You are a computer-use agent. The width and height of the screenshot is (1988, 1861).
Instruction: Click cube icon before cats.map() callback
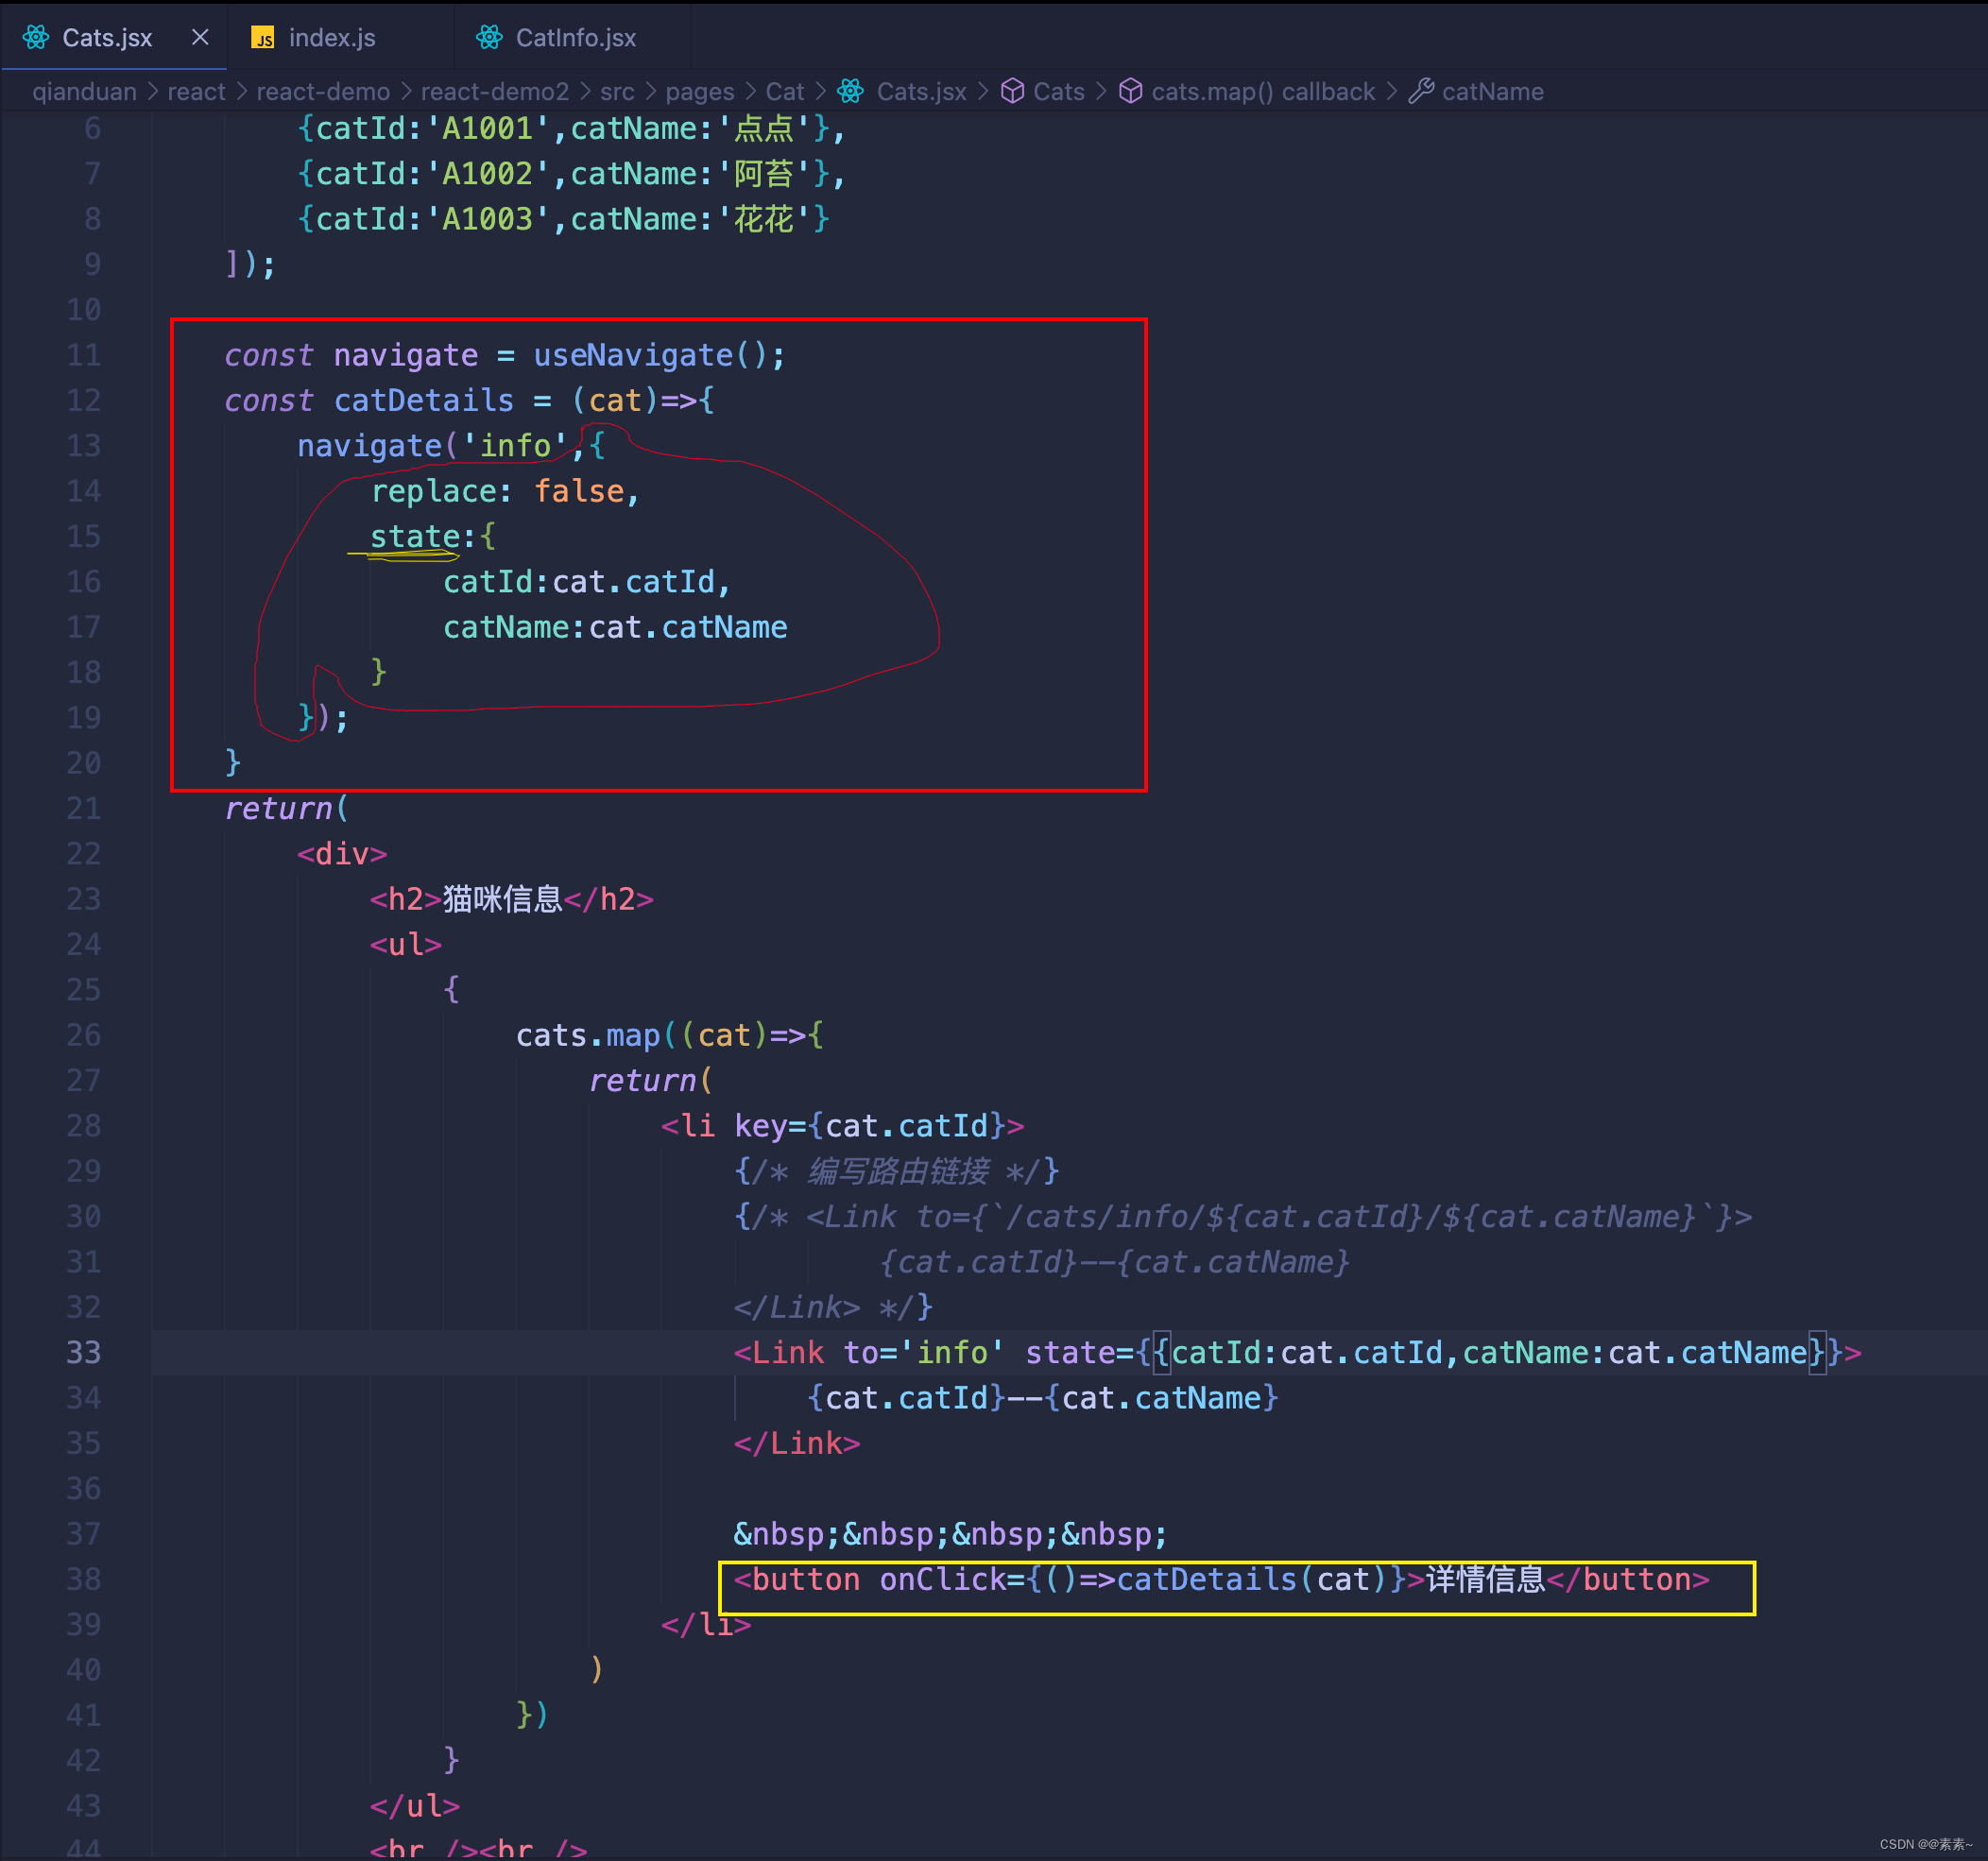pos(1130,92)
